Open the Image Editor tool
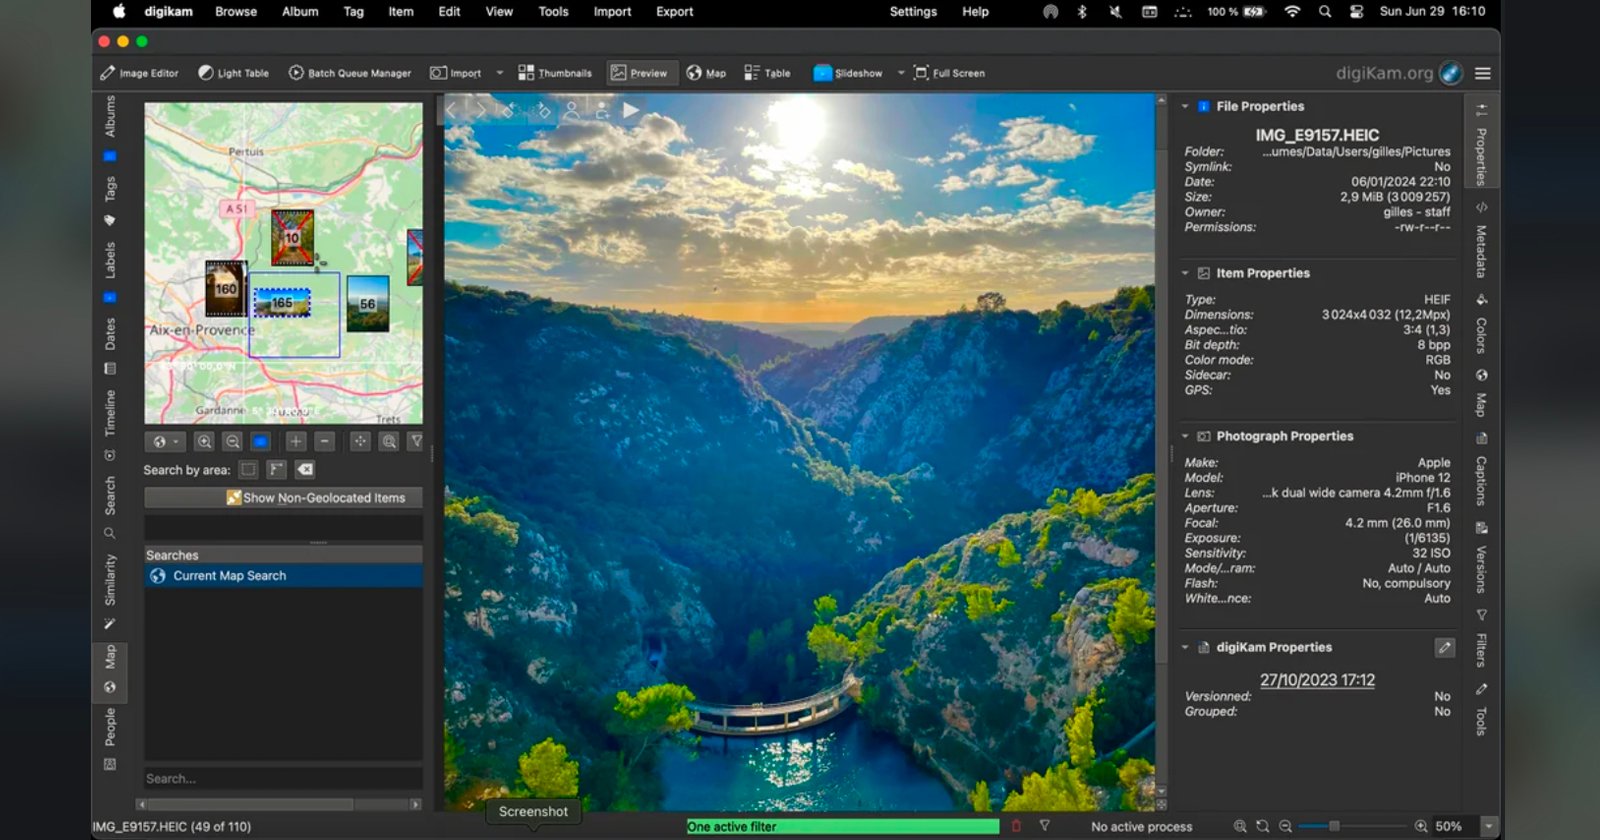Viewport: 1600px width, 840px height. (x=139, y=73)
